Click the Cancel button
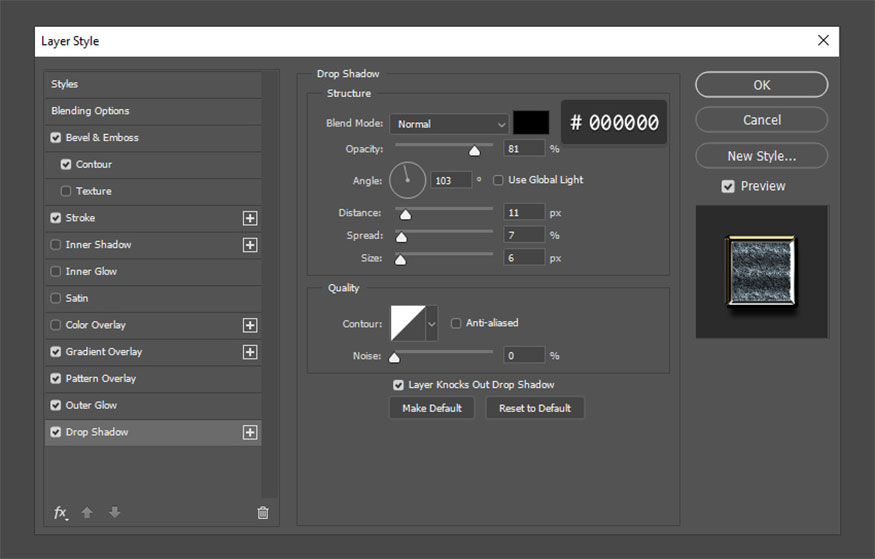This screenshot has width=875, height=559. pyautogui.click(x=762, y=120)
